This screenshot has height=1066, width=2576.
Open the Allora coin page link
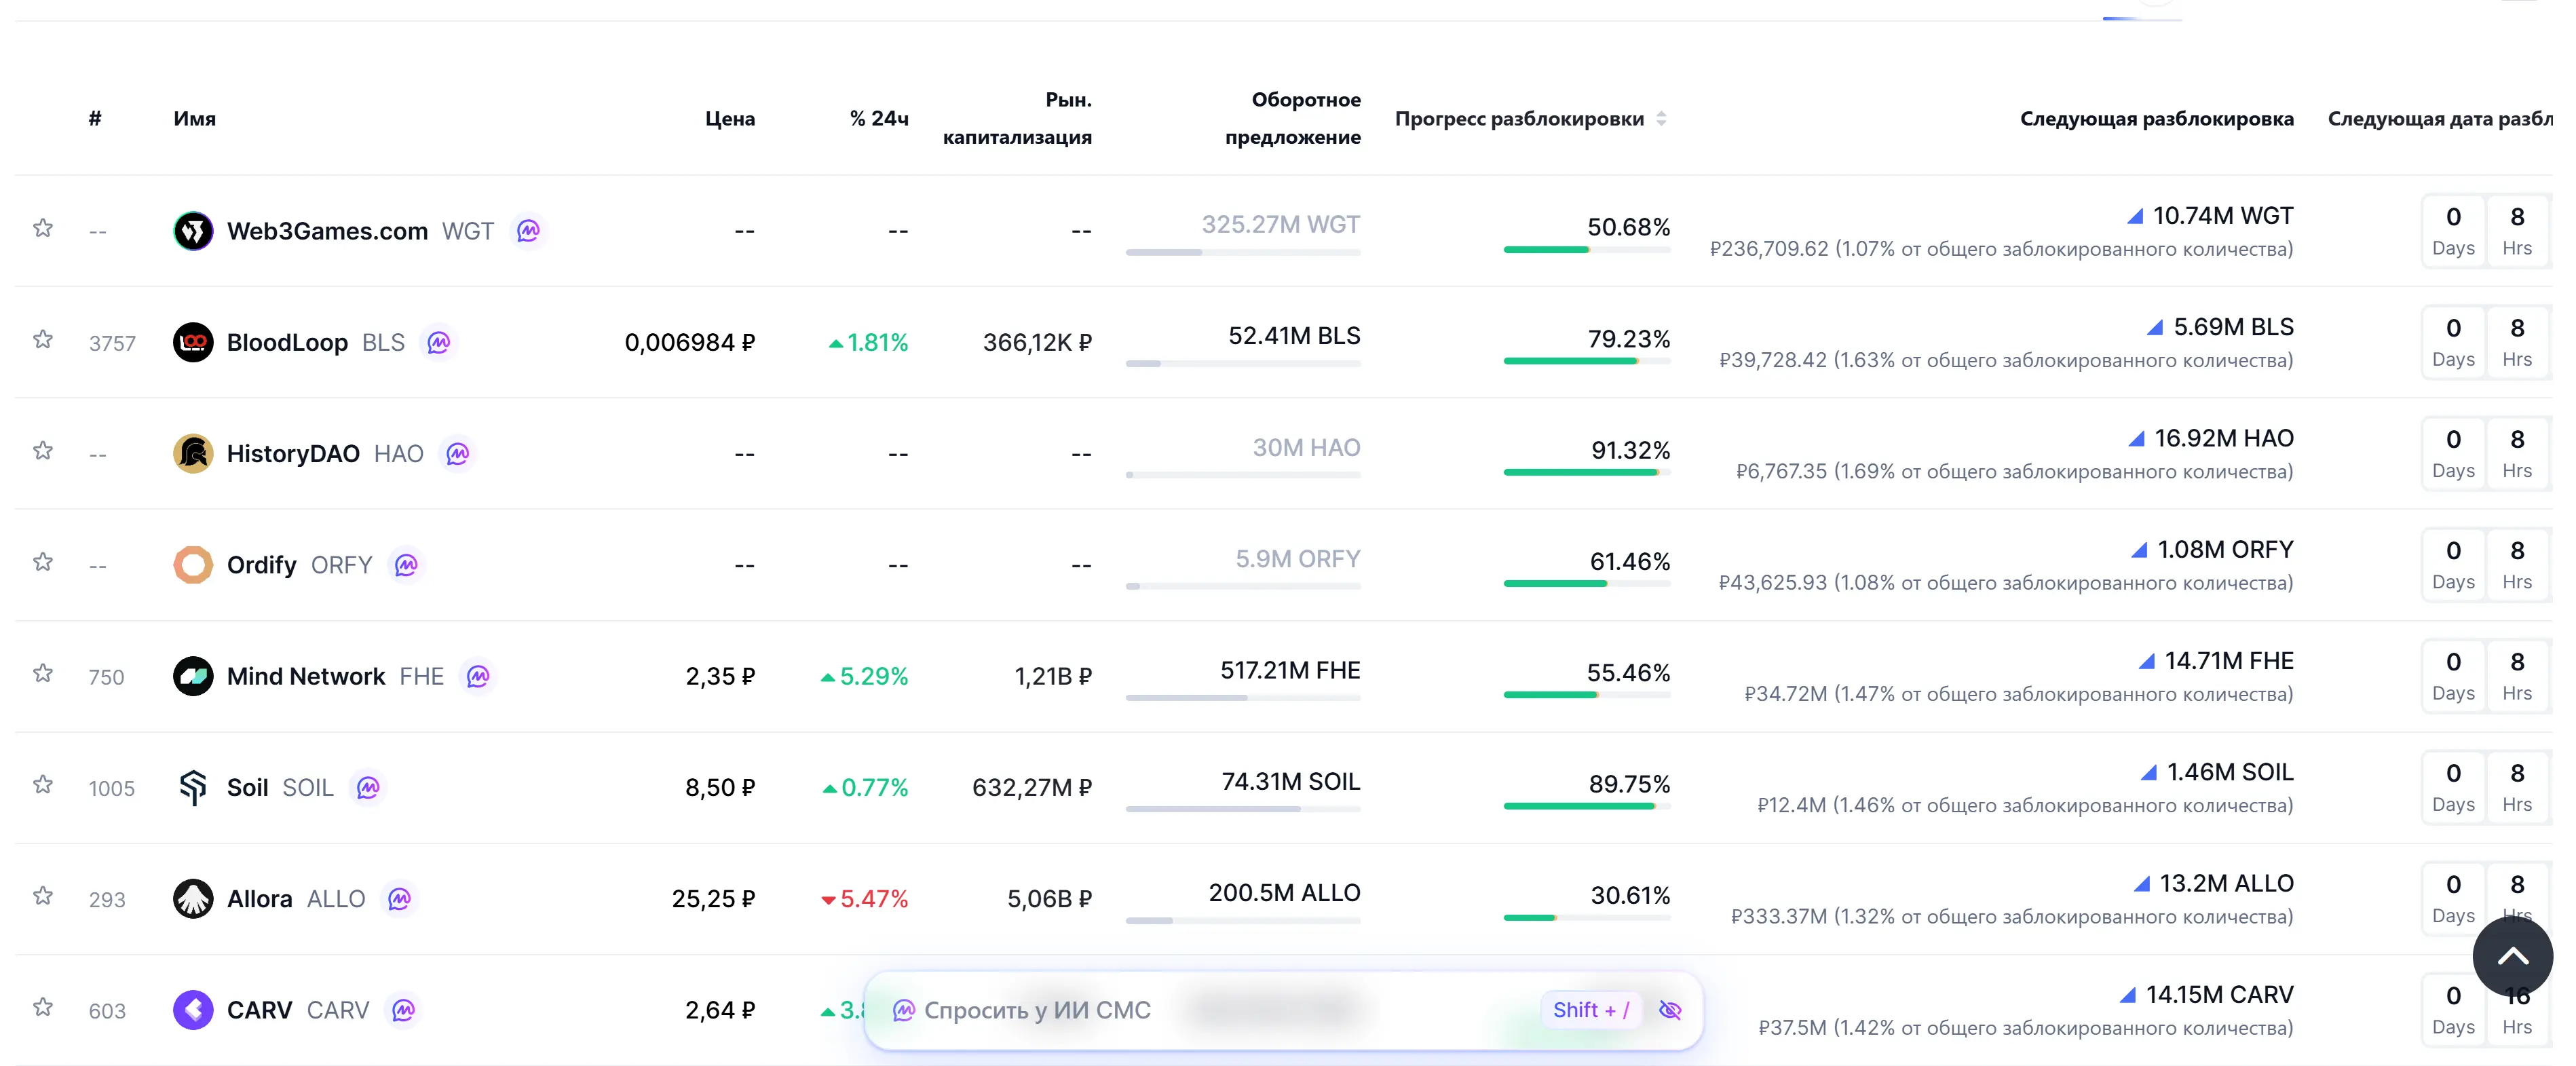pos(260,898)
